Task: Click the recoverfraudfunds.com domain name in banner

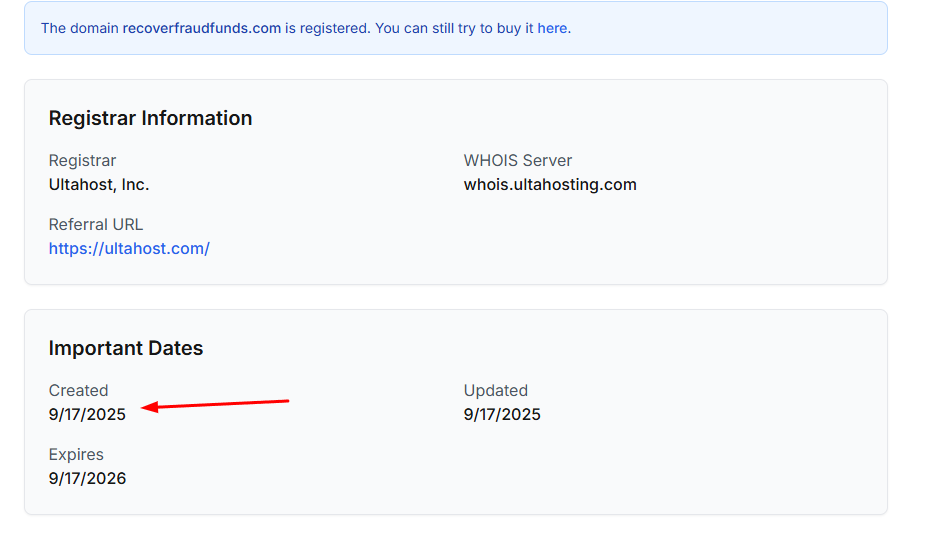Action: (x=201, y=28)
